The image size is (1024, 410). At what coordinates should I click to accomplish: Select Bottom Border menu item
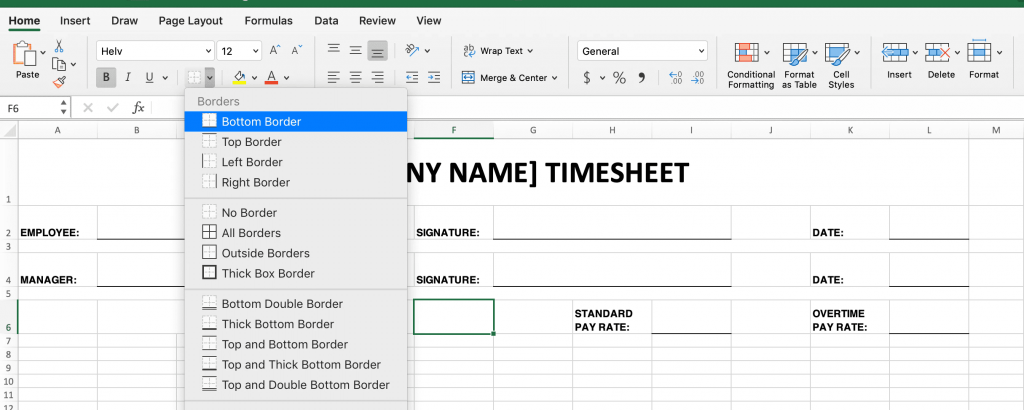pyautogui.click(x=296, y=121)
